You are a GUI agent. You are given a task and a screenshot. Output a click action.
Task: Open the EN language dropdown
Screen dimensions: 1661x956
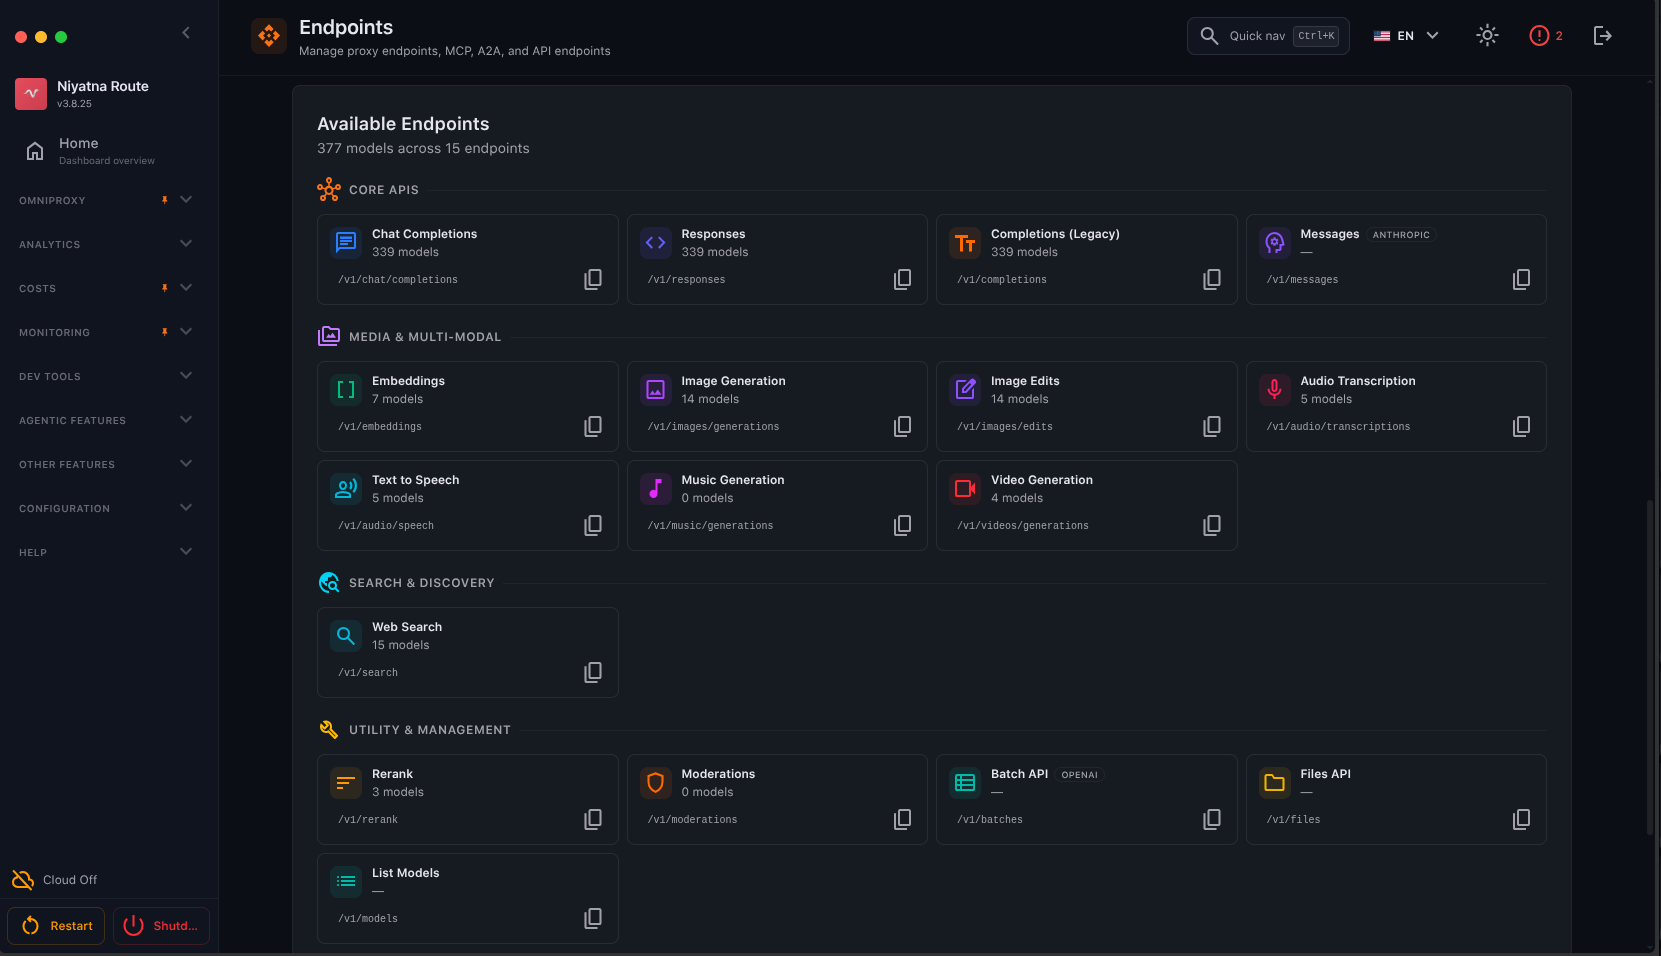(1405, 36)
